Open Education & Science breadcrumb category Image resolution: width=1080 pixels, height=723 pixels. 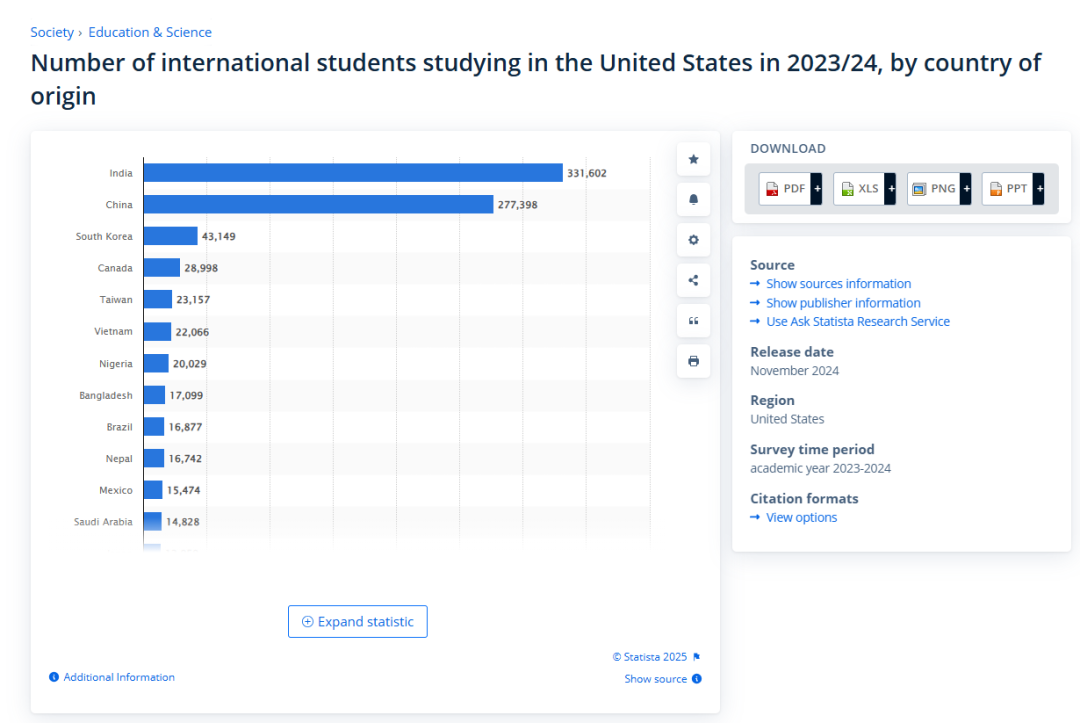click(150, 32)
